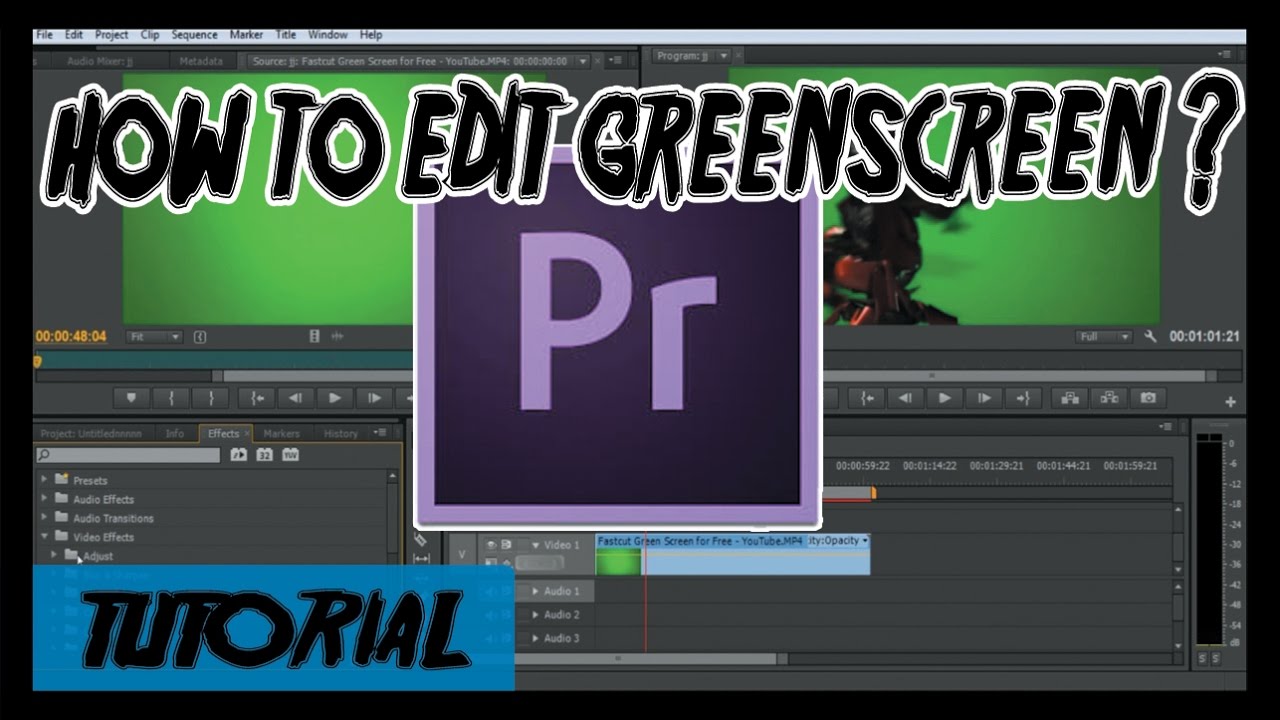Play the clip in the Source monitor
The image size is (1280, 720).
[x=335, y=398]
